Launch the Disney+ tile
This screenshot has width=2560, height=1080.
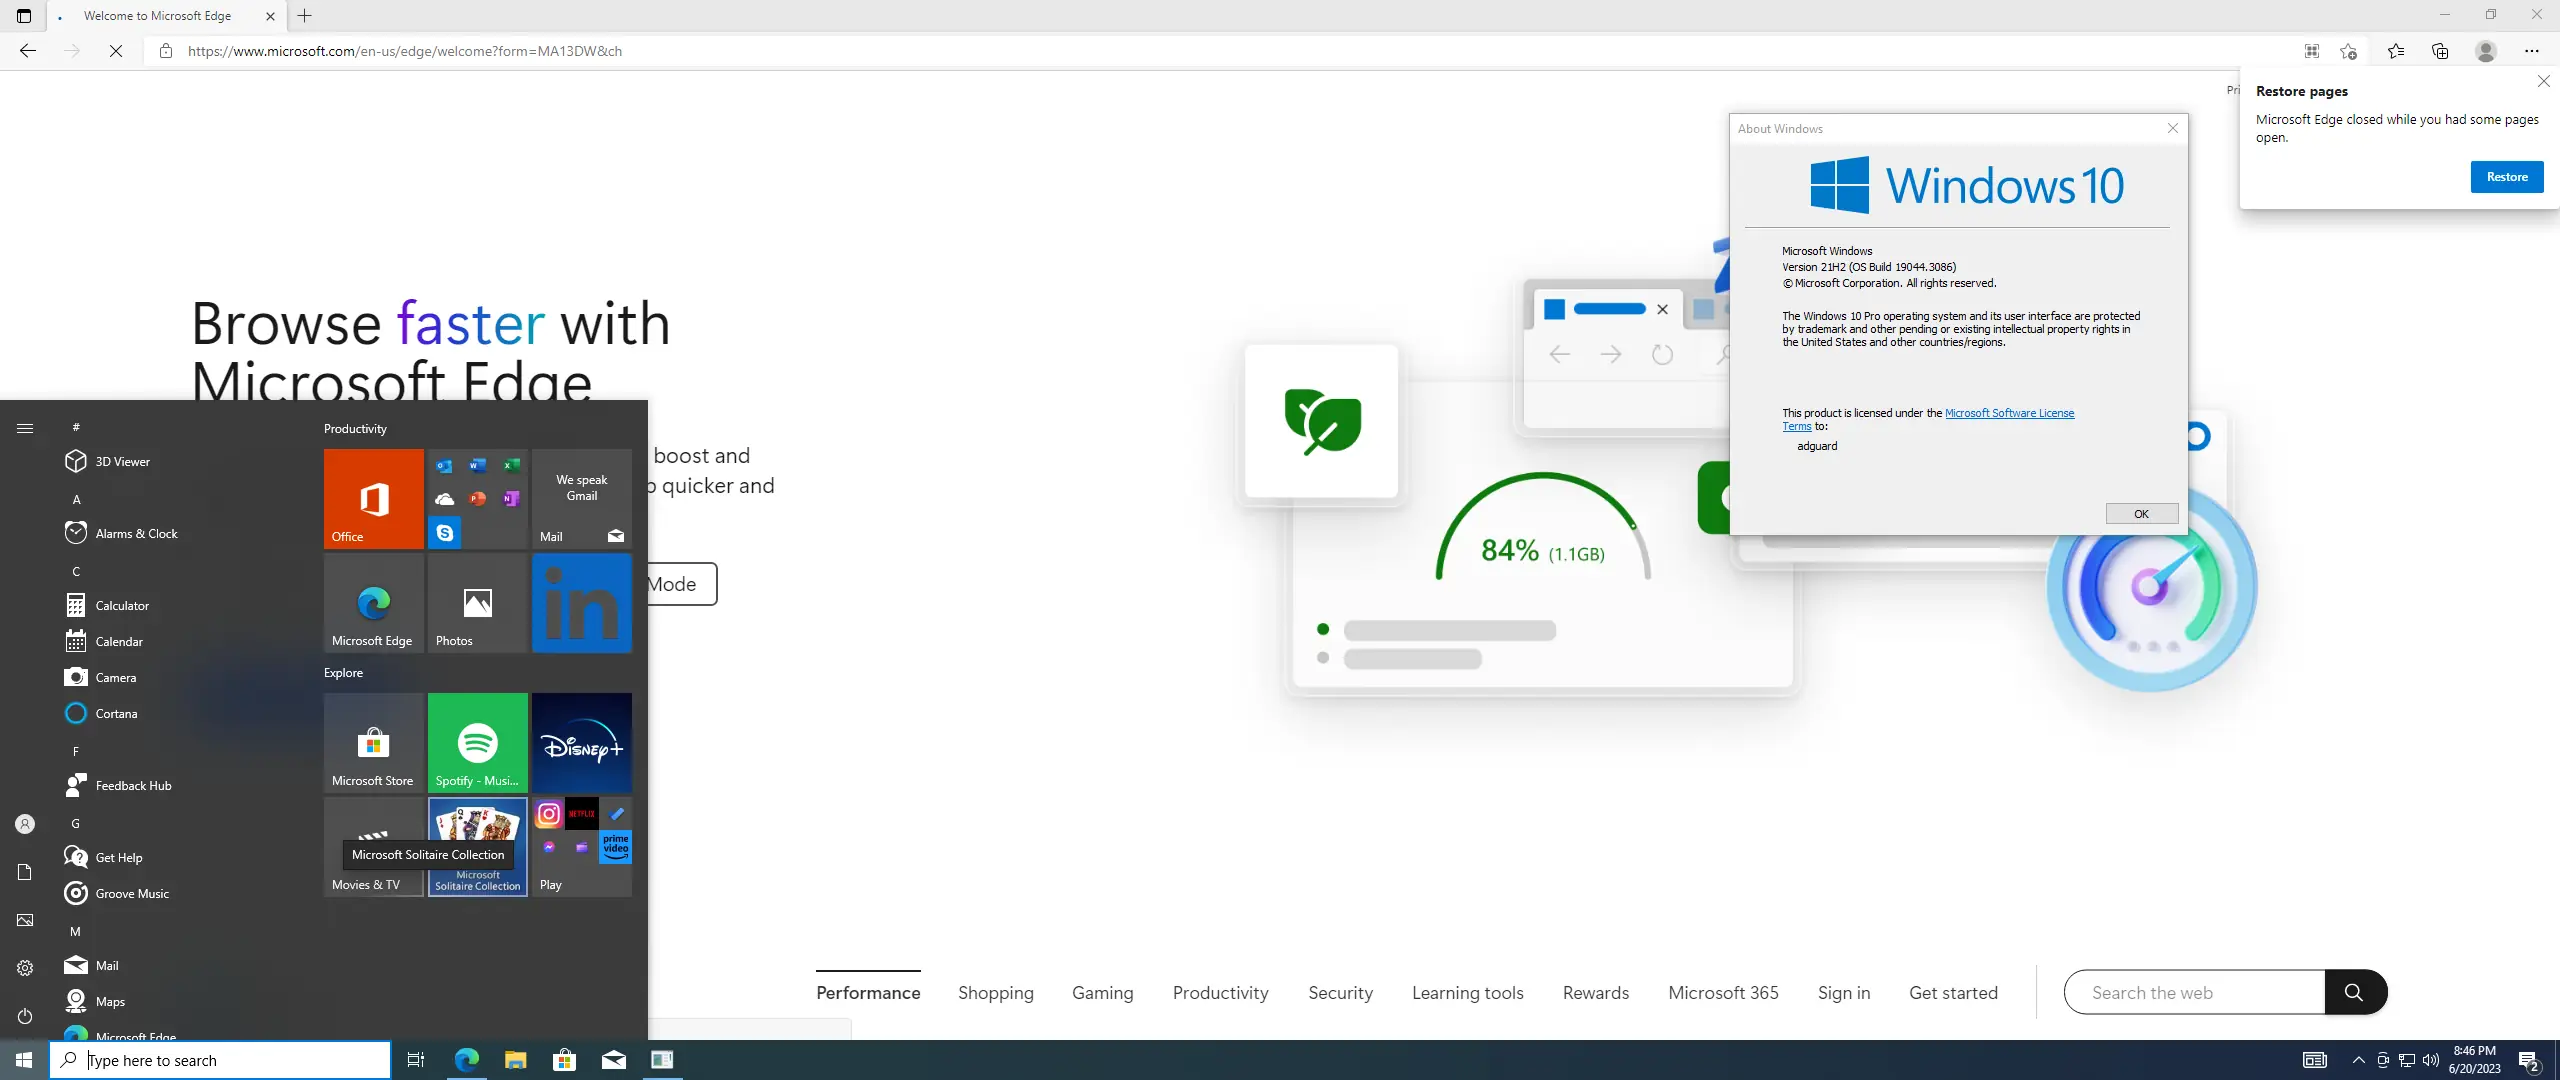[581, 742]
